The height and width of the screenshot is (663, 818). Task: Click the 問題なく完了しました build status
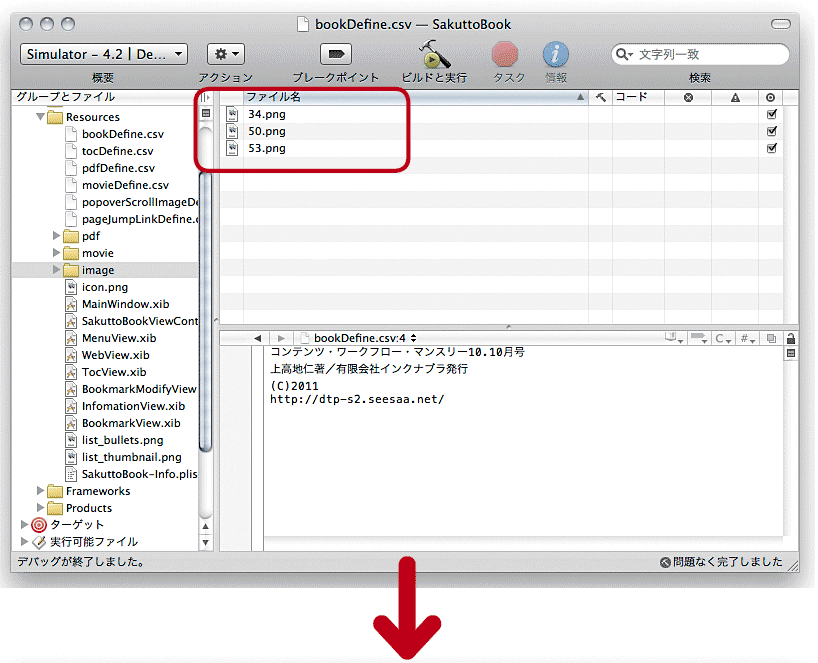point(721,562)
